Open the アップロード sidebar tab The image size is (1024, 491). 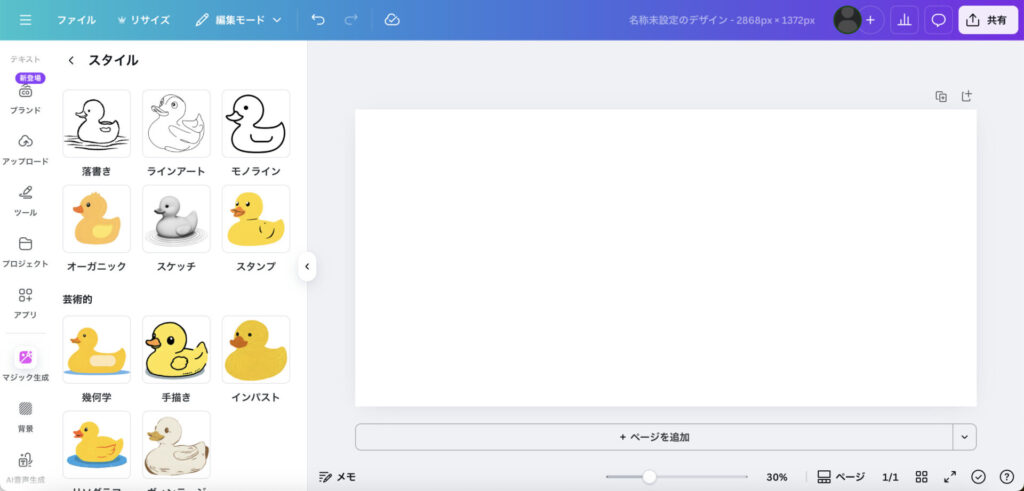point(25,150)
